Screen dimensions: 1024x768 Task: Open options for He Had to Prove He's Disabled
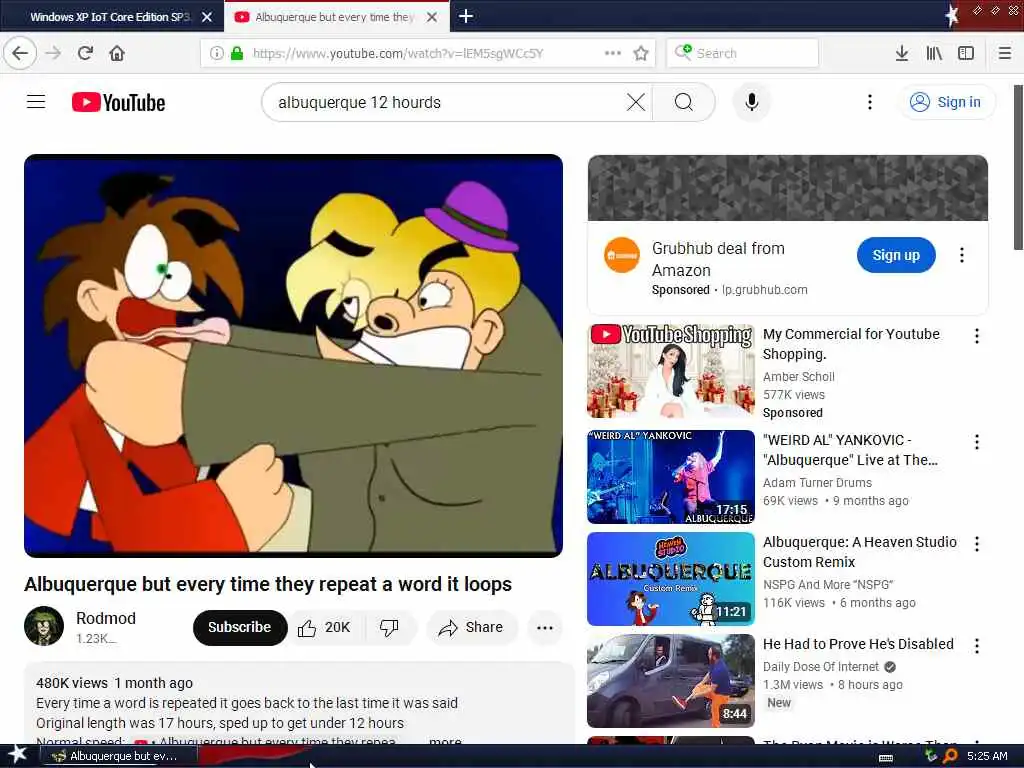(976, 646)
